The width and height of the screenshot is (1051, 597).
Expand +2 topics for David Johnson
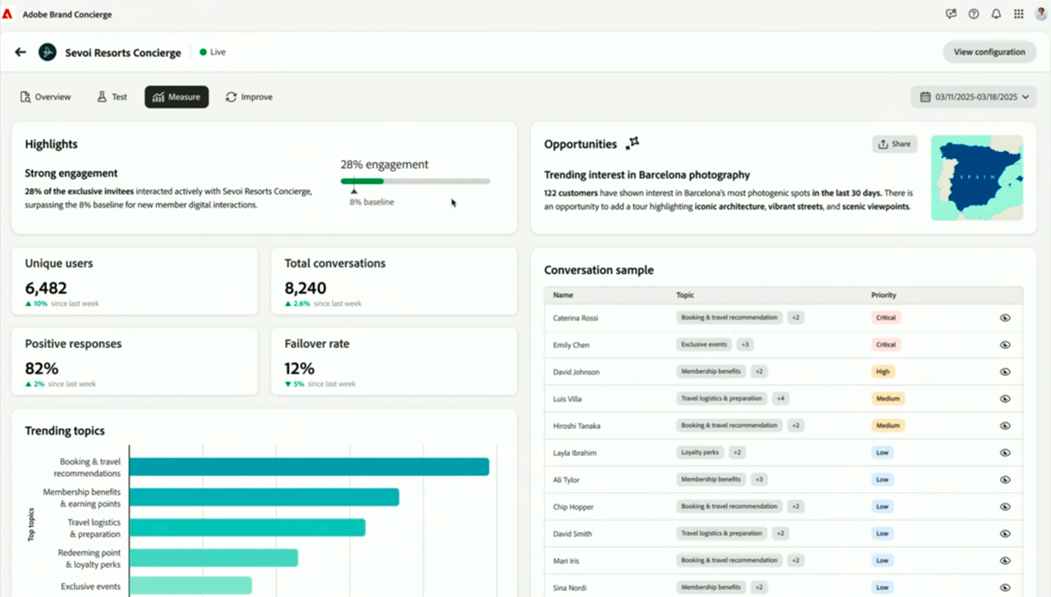coord(759,371)
